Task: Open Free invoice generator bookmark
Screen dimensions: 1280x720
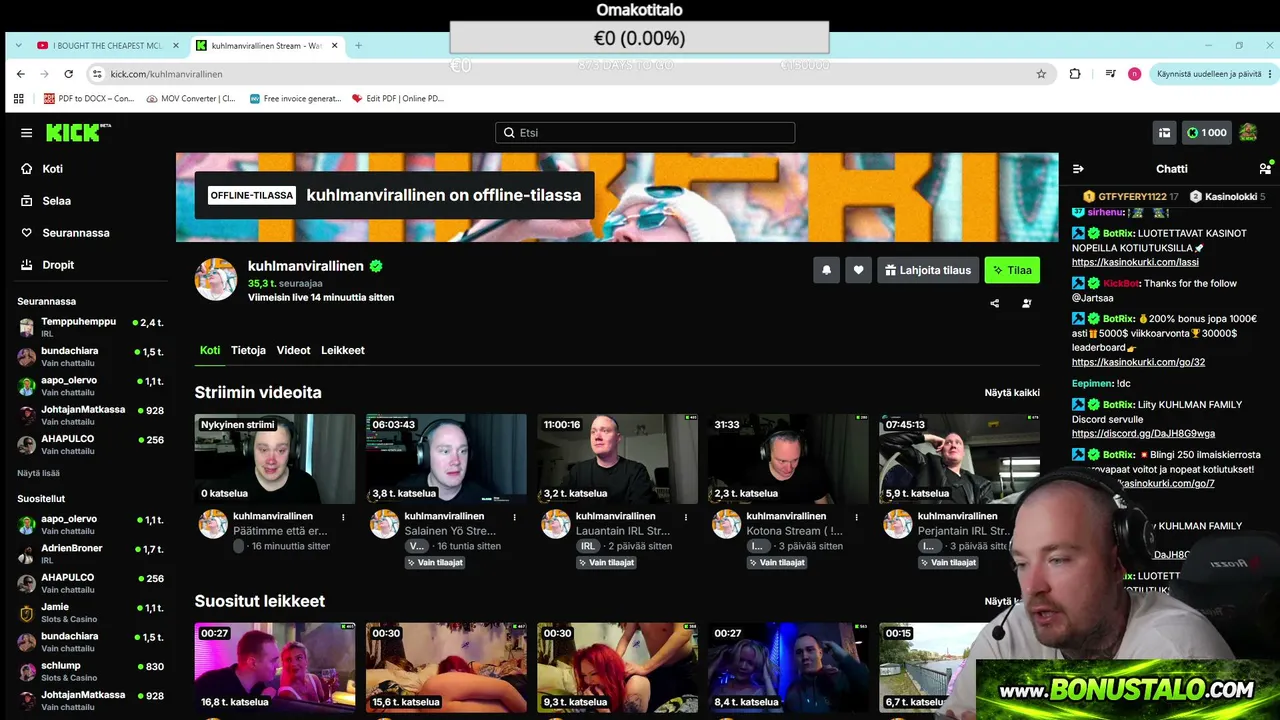Action: (295, 98)
